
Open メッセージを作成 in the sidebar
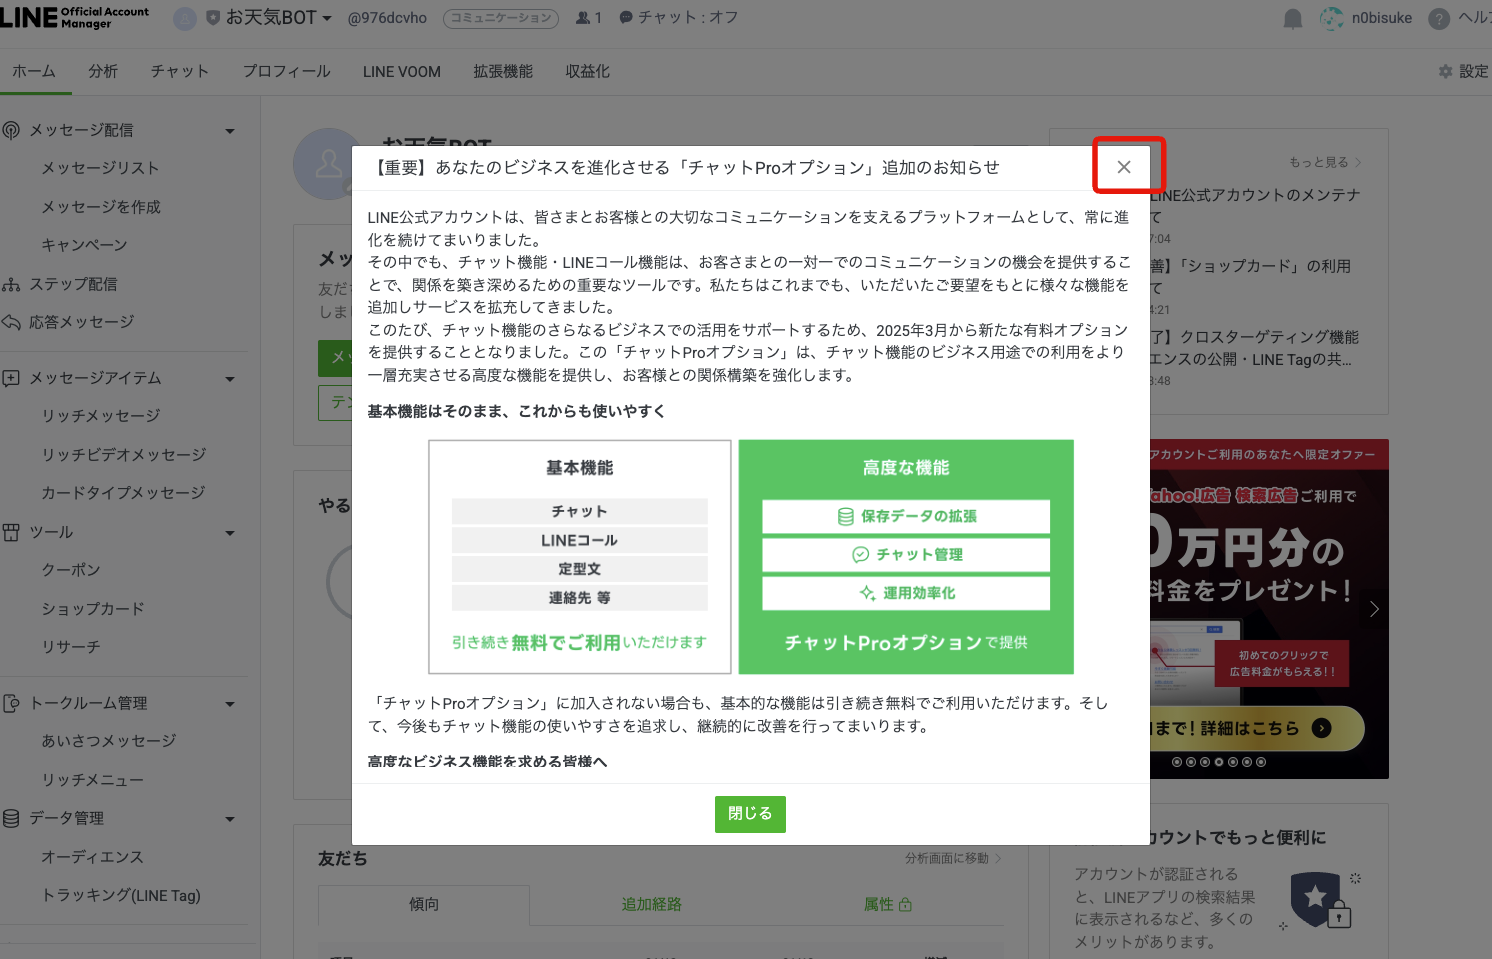[x=101, y=207]
